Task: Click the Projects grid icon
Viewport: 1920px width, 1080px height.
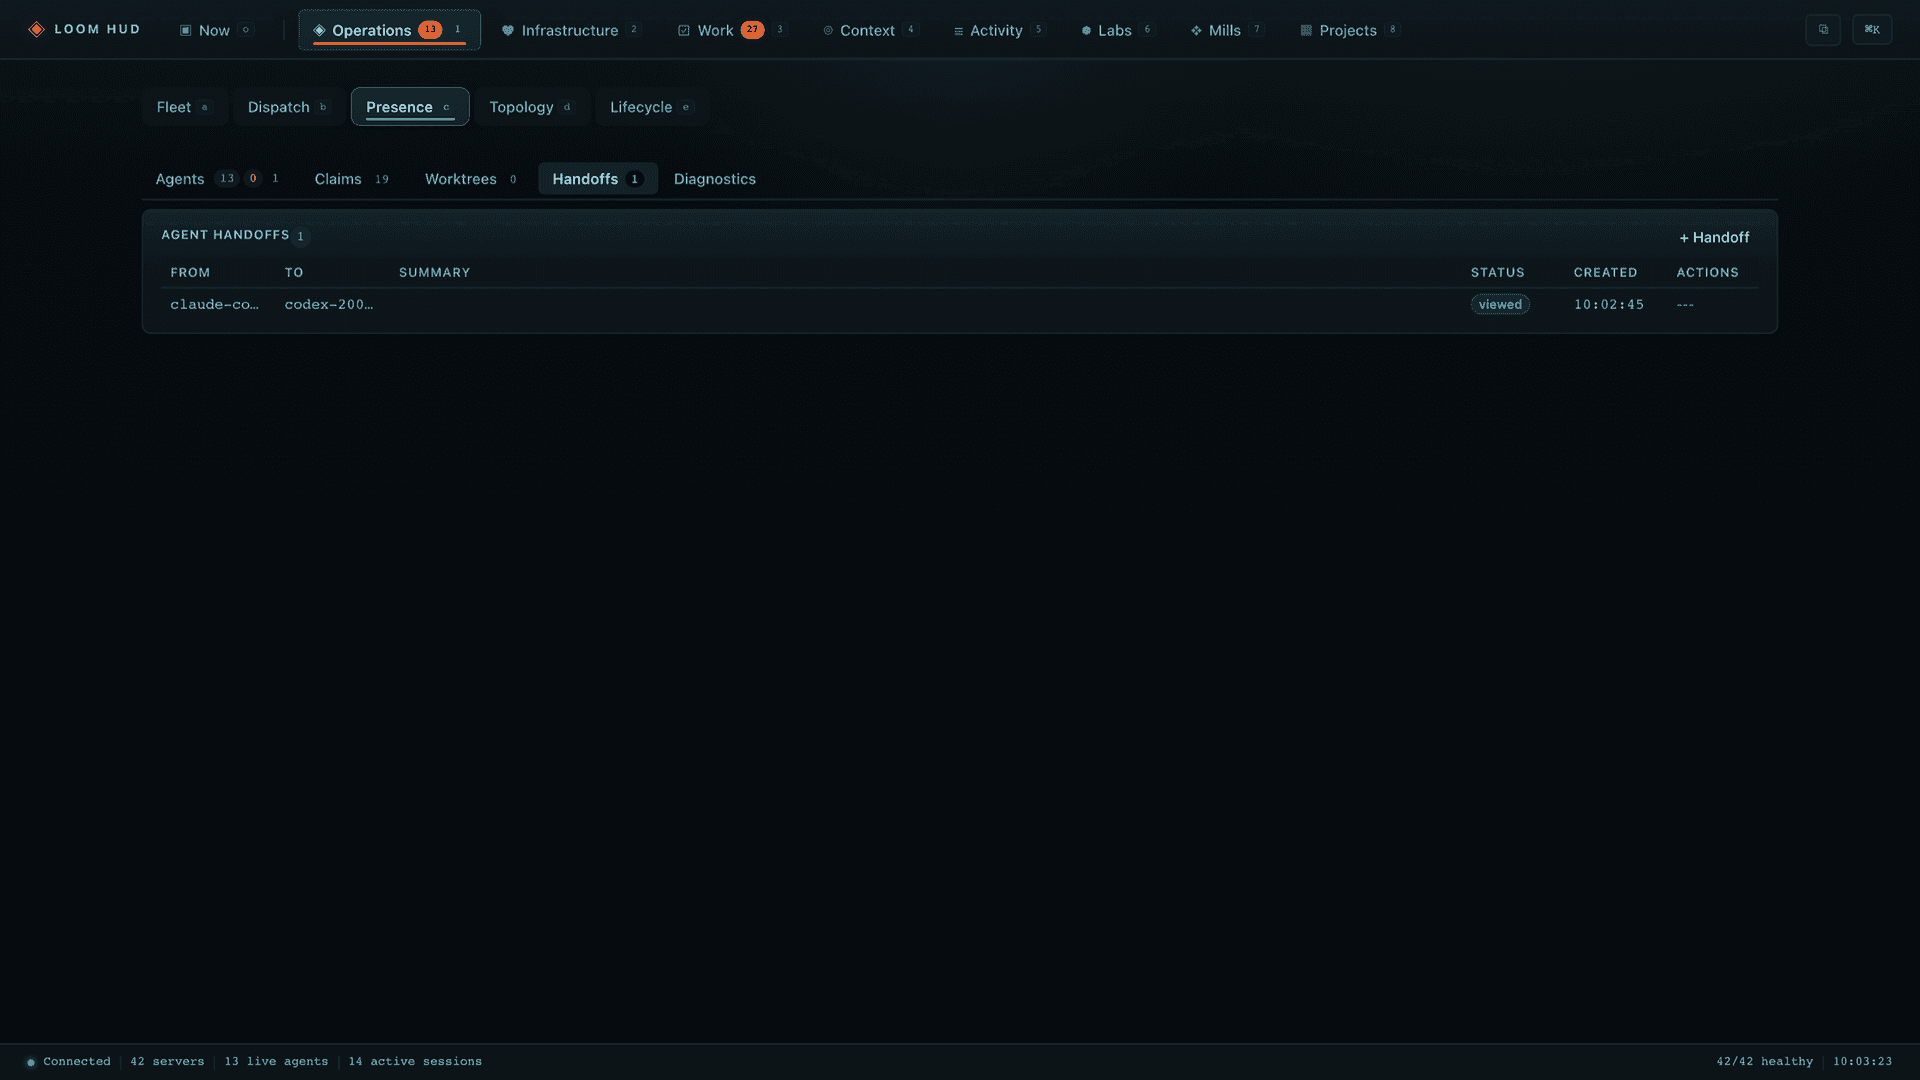Action: pyautogui.click(x=1306, y=31)
